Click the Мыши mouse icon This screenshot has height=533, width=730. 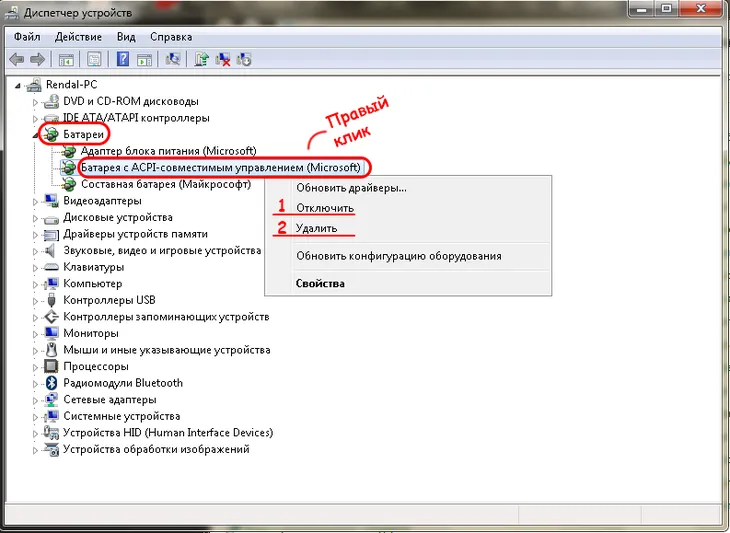(52, 350)
